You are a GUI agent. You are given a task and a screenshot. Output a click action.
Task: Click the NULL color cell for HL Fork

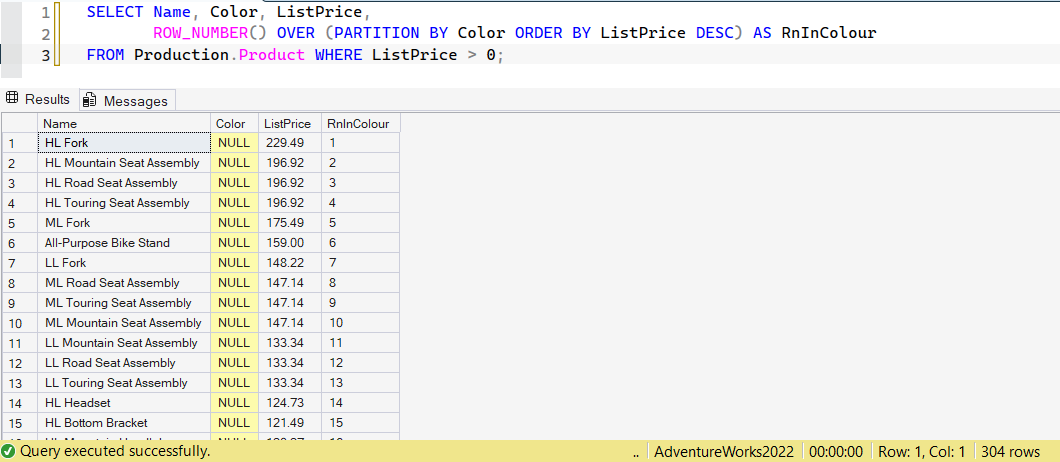(x=235, y=143)
